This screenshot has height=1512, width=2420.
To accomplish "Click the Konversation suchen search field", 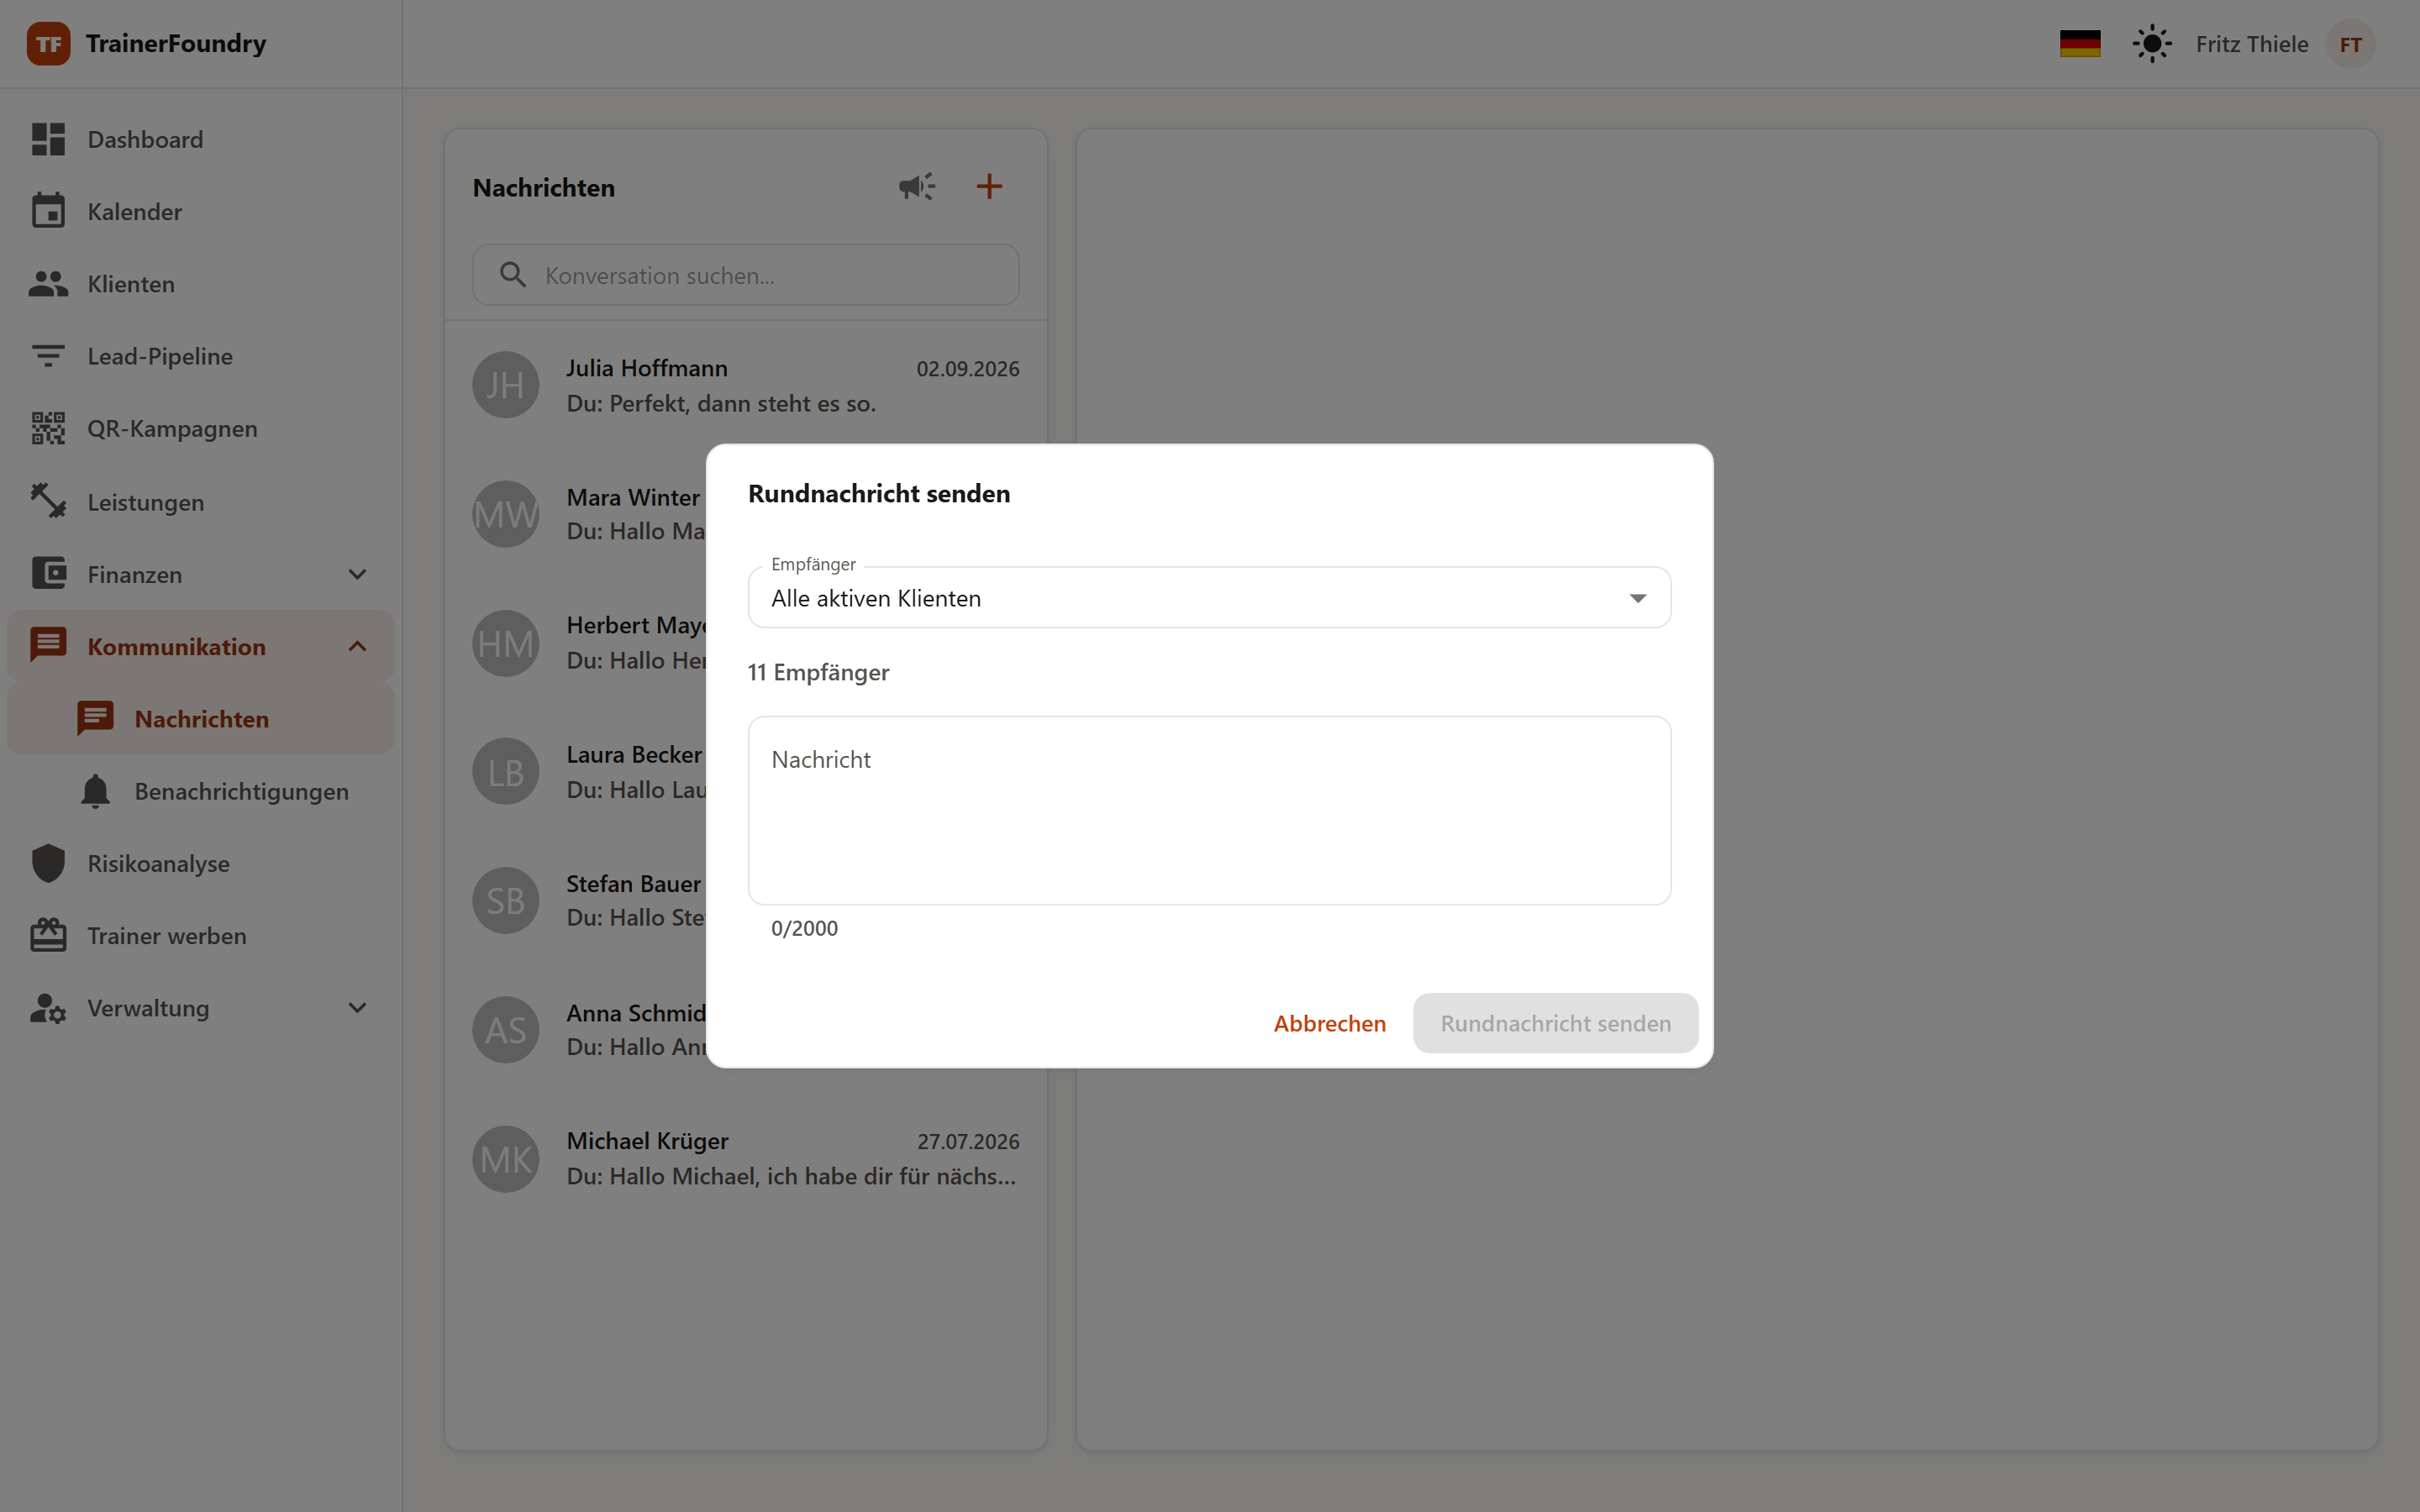I will (746, 275).
